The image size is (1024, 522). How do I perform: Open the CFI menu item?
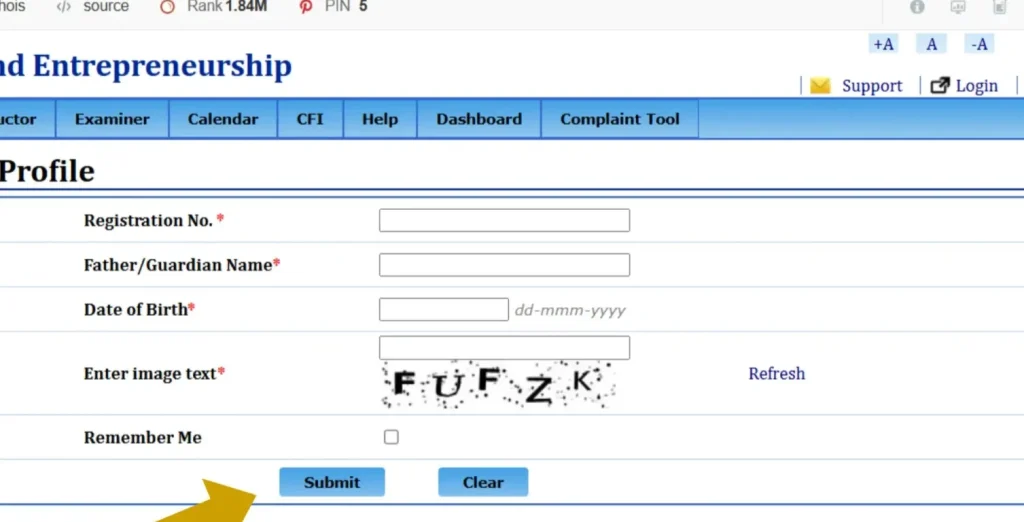310,119
